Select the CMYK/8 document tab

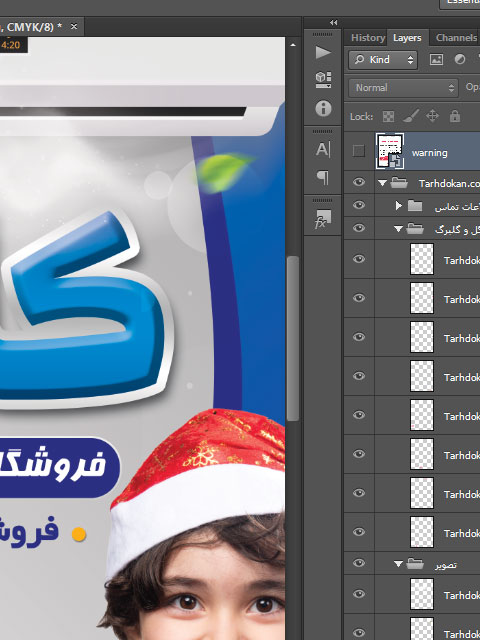(41, 27)
